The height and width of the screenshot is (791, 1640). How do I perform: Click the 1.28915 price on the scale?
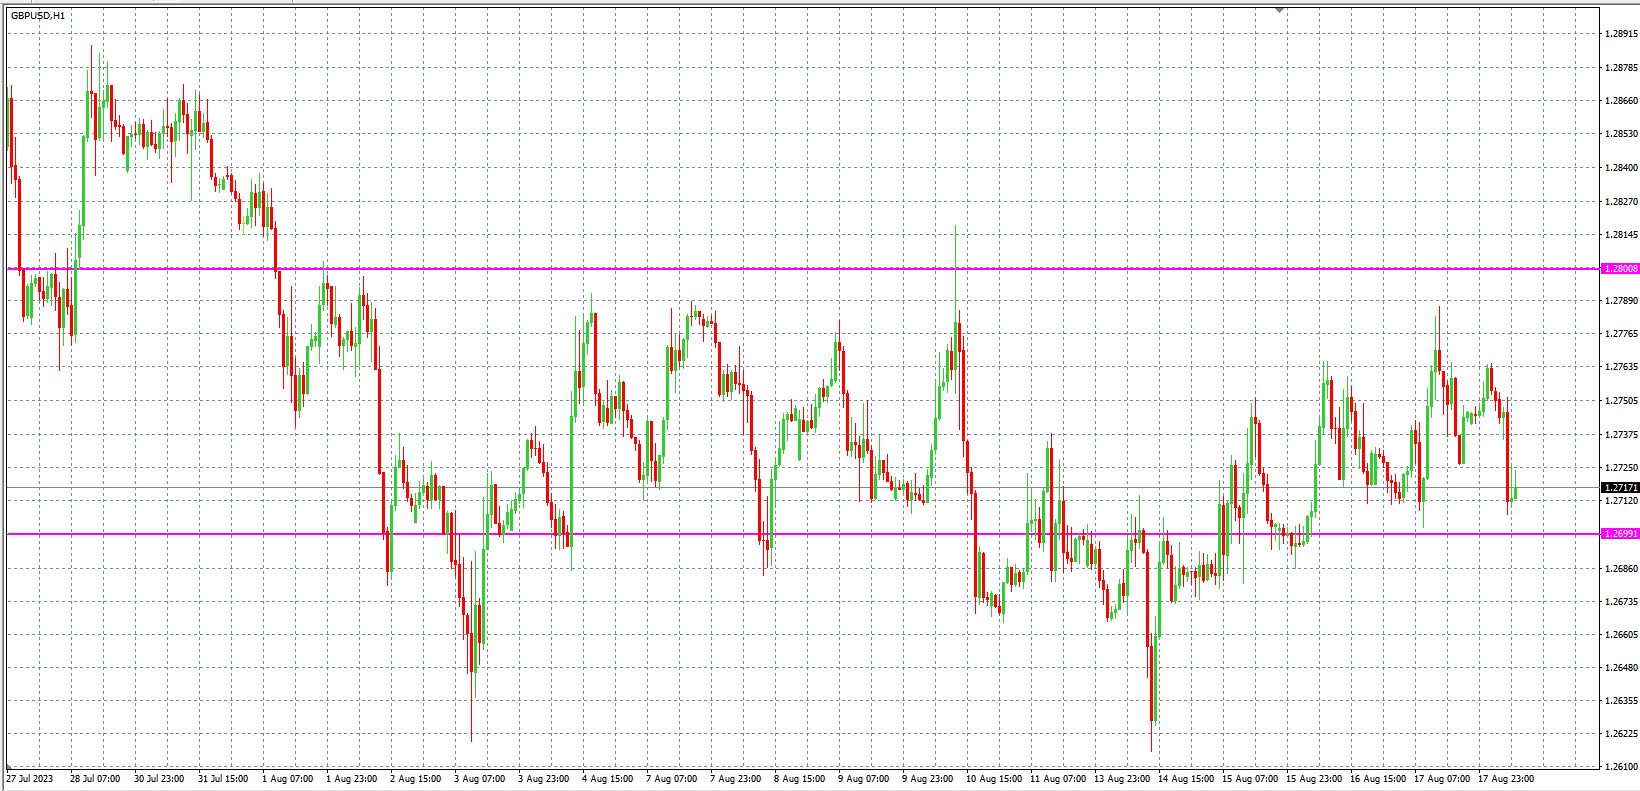[x=1620, y=34]
